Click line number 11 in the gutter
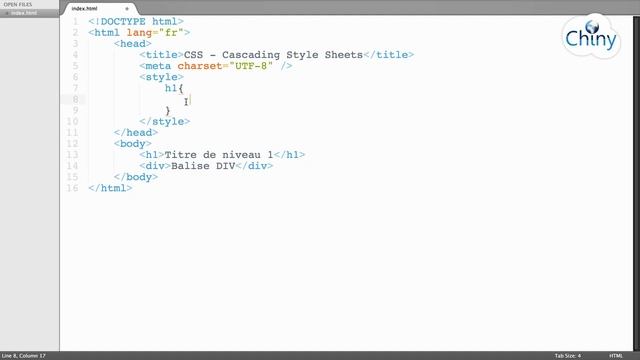This screenshot has height=360, width=640. click(x=72, y=133)
